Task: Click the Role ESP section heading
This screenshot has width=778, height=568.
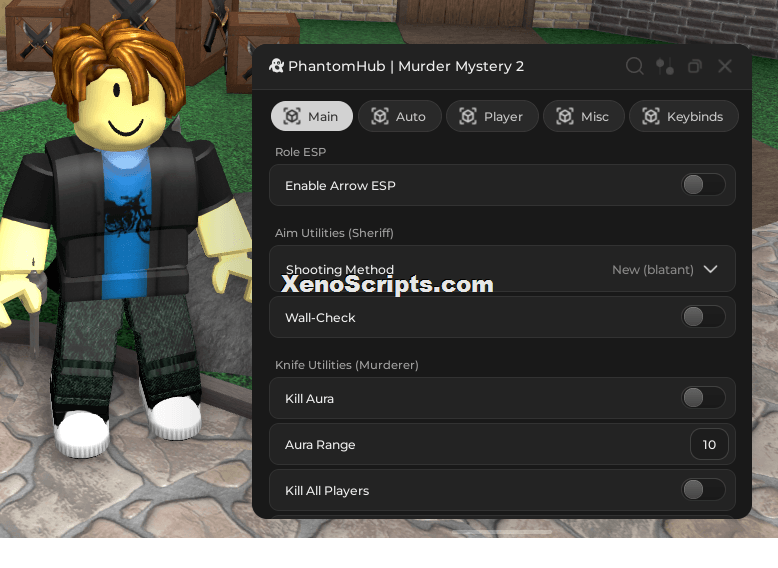Action: (300, 152)
